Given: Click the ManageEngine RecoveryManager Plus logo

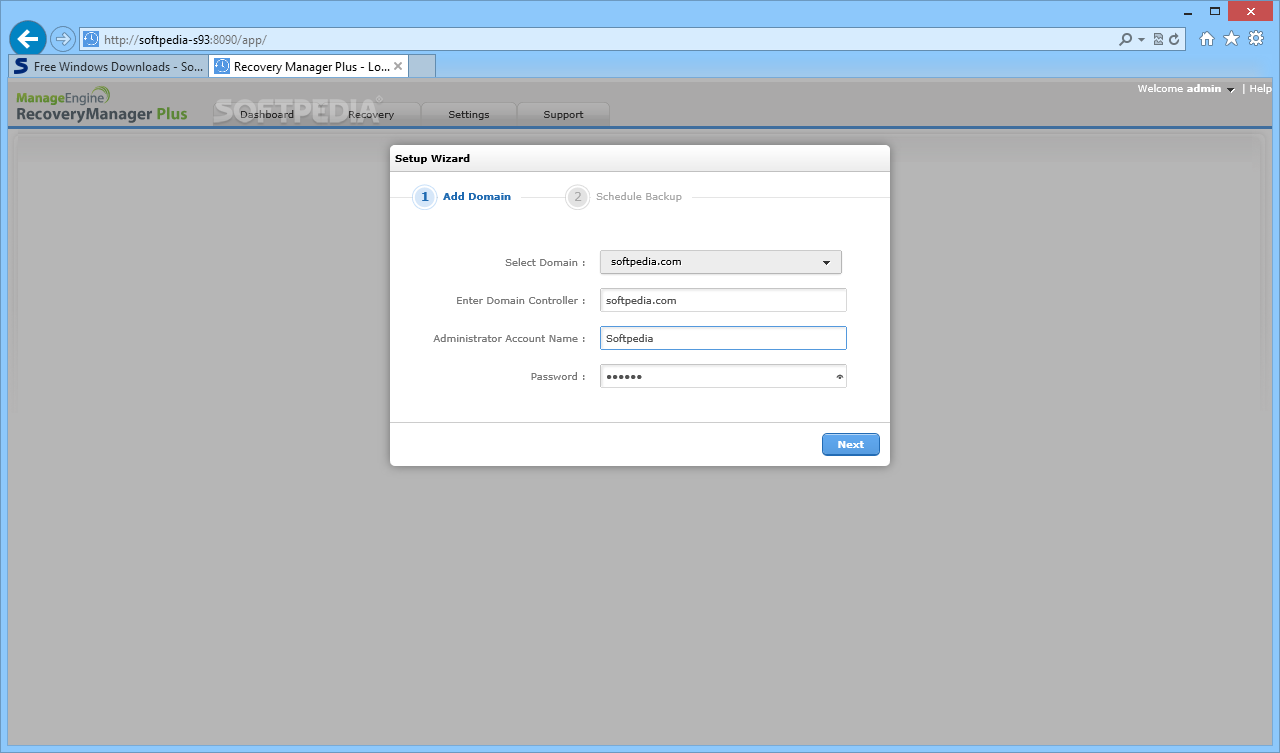Looking at the screenshot, I should coord(101,104).
